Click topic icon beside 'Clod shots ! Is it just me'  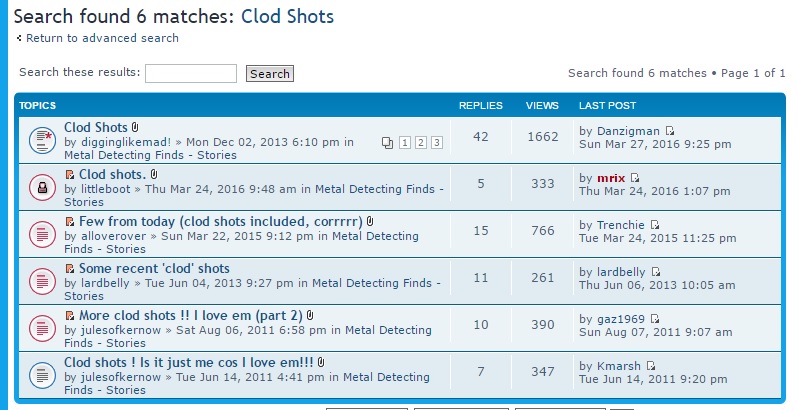[42, 375]
